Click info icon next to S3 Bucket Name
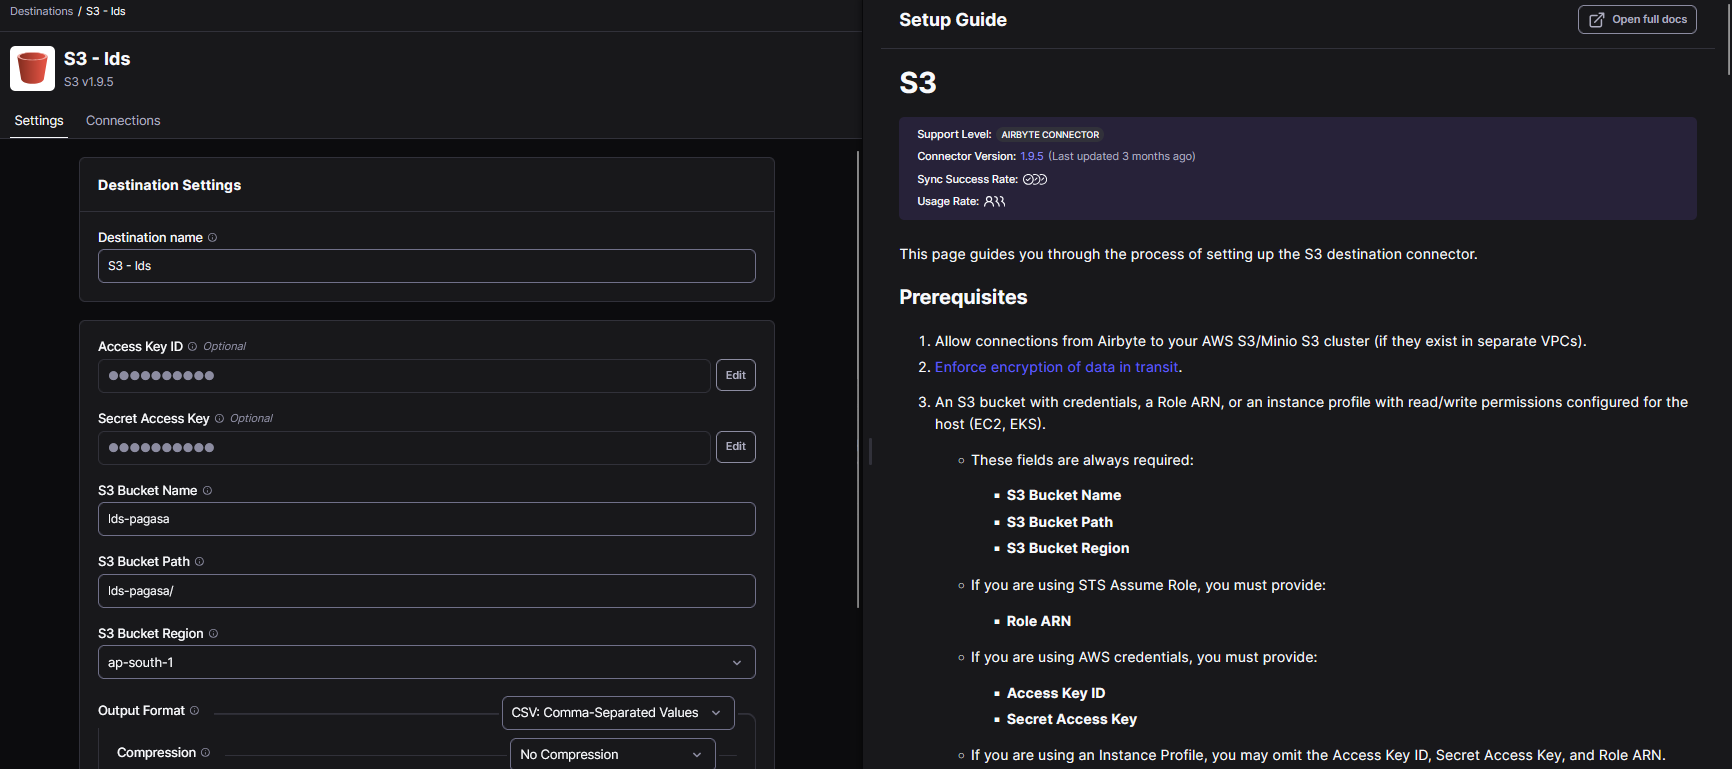This screenshot has width=1732, height=769. click(207, 491)
